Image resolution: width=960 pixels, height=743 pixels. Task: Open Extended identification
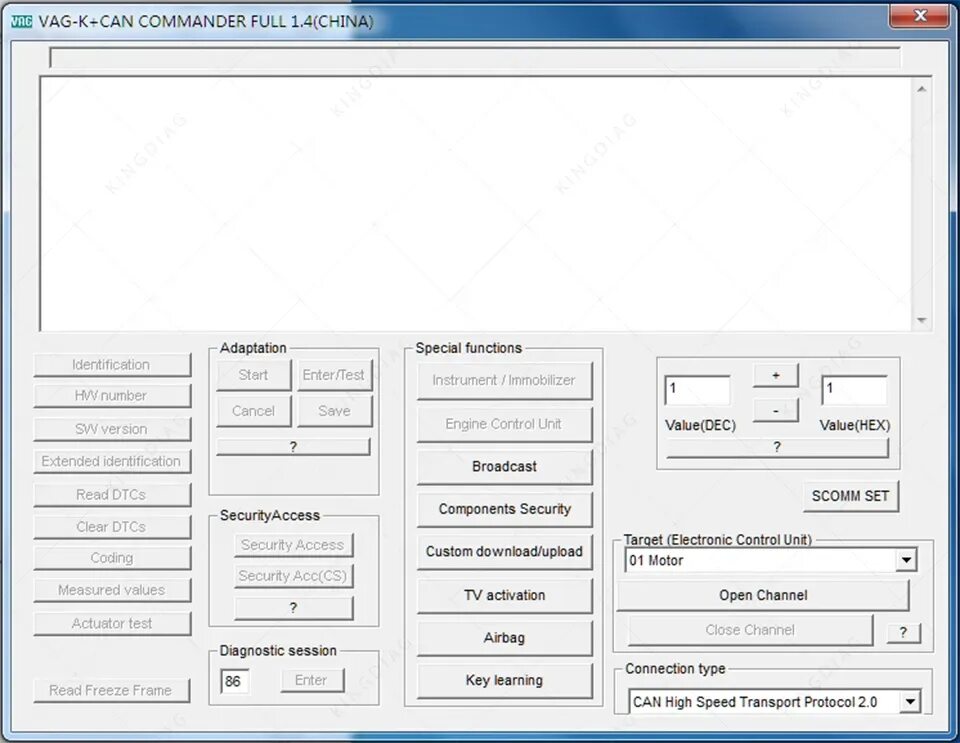click(112, 461)
